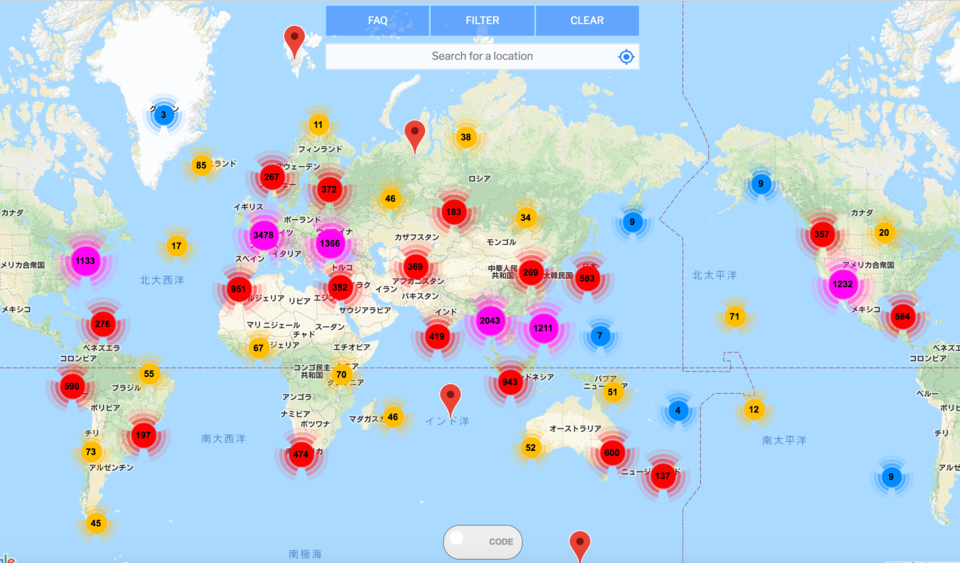Select the 583 cluster over Japan

pos(587,278)
